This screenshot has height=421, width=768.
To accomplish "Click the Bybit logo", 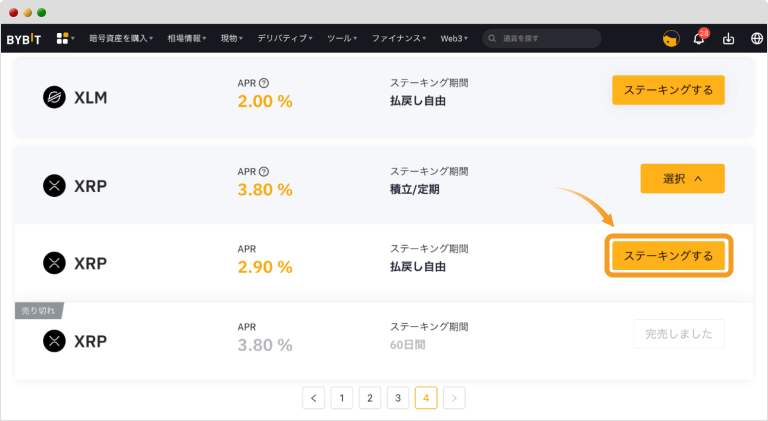I will click(x=24, y=39).
